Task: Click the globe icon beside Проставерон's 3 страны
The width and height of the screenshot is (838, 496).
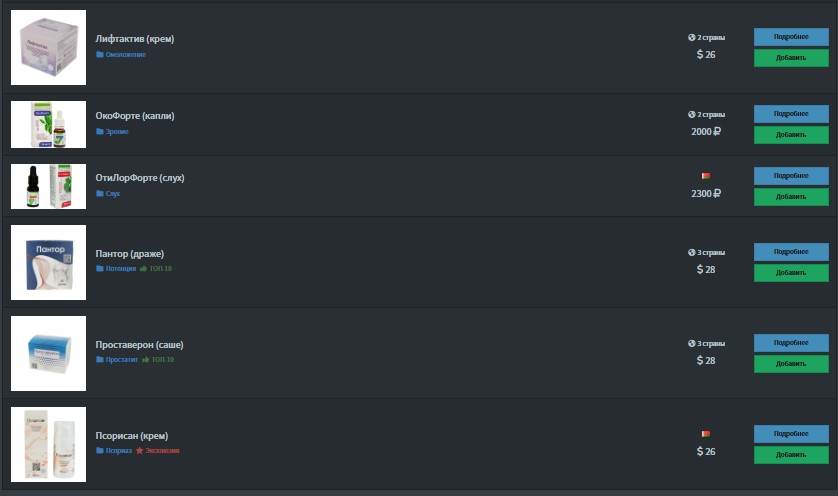Action: click(692, 343)
